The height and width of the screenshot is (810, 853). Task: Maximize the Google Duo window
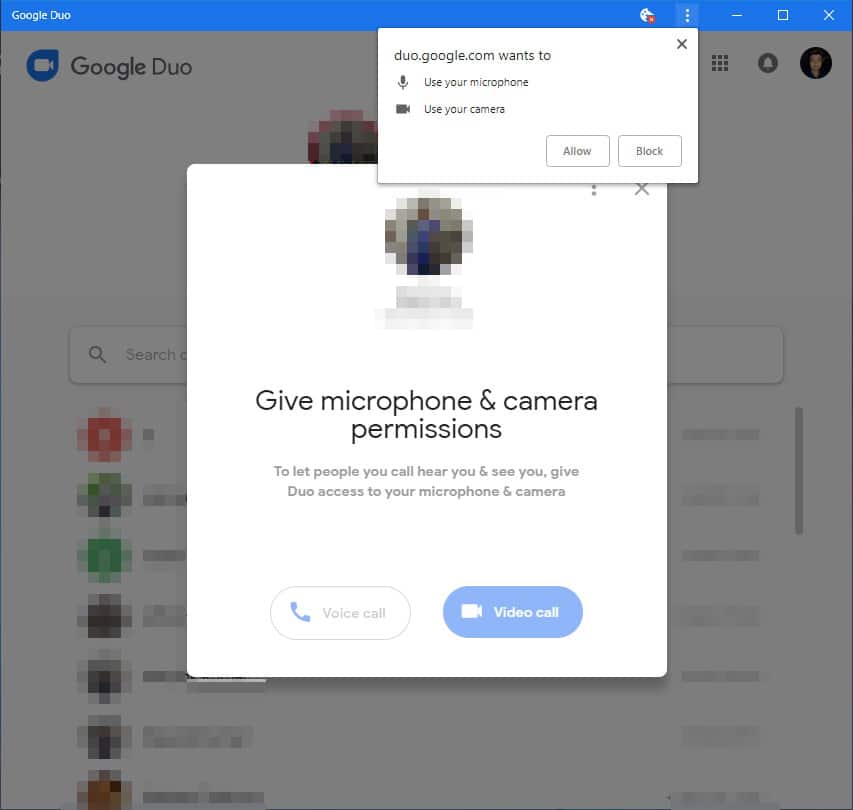tap(783, 15)
